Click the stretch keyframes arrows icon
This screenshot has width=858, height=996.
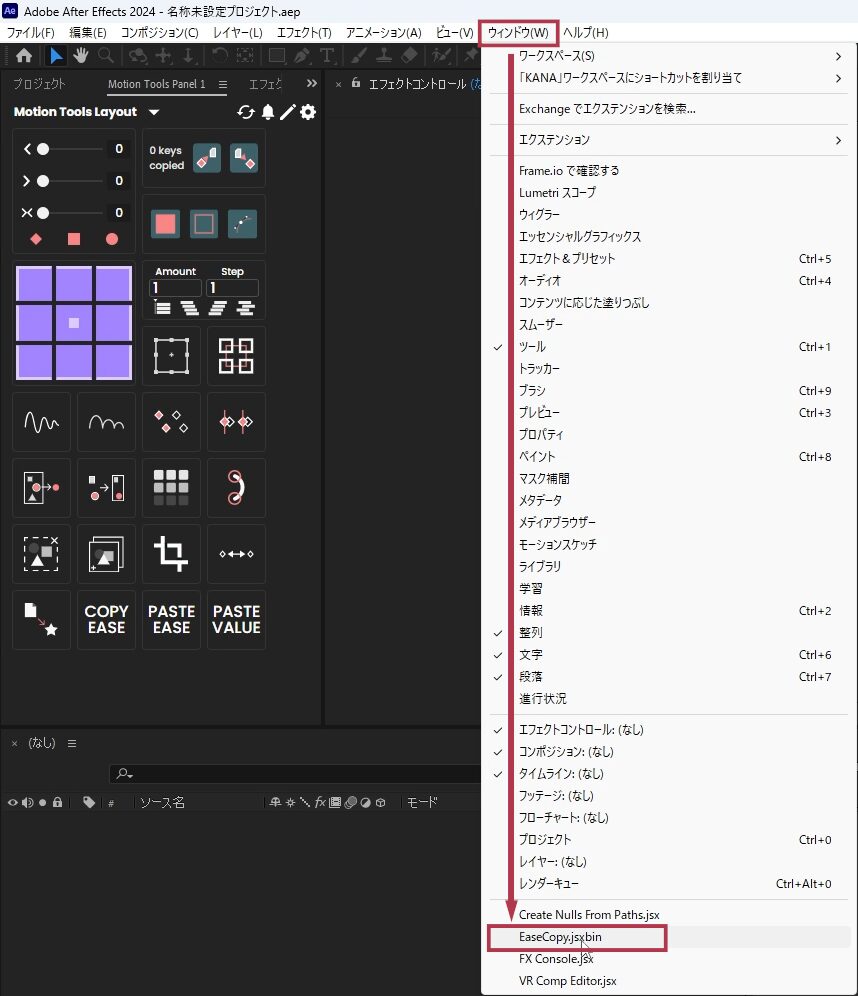point(236,554)
